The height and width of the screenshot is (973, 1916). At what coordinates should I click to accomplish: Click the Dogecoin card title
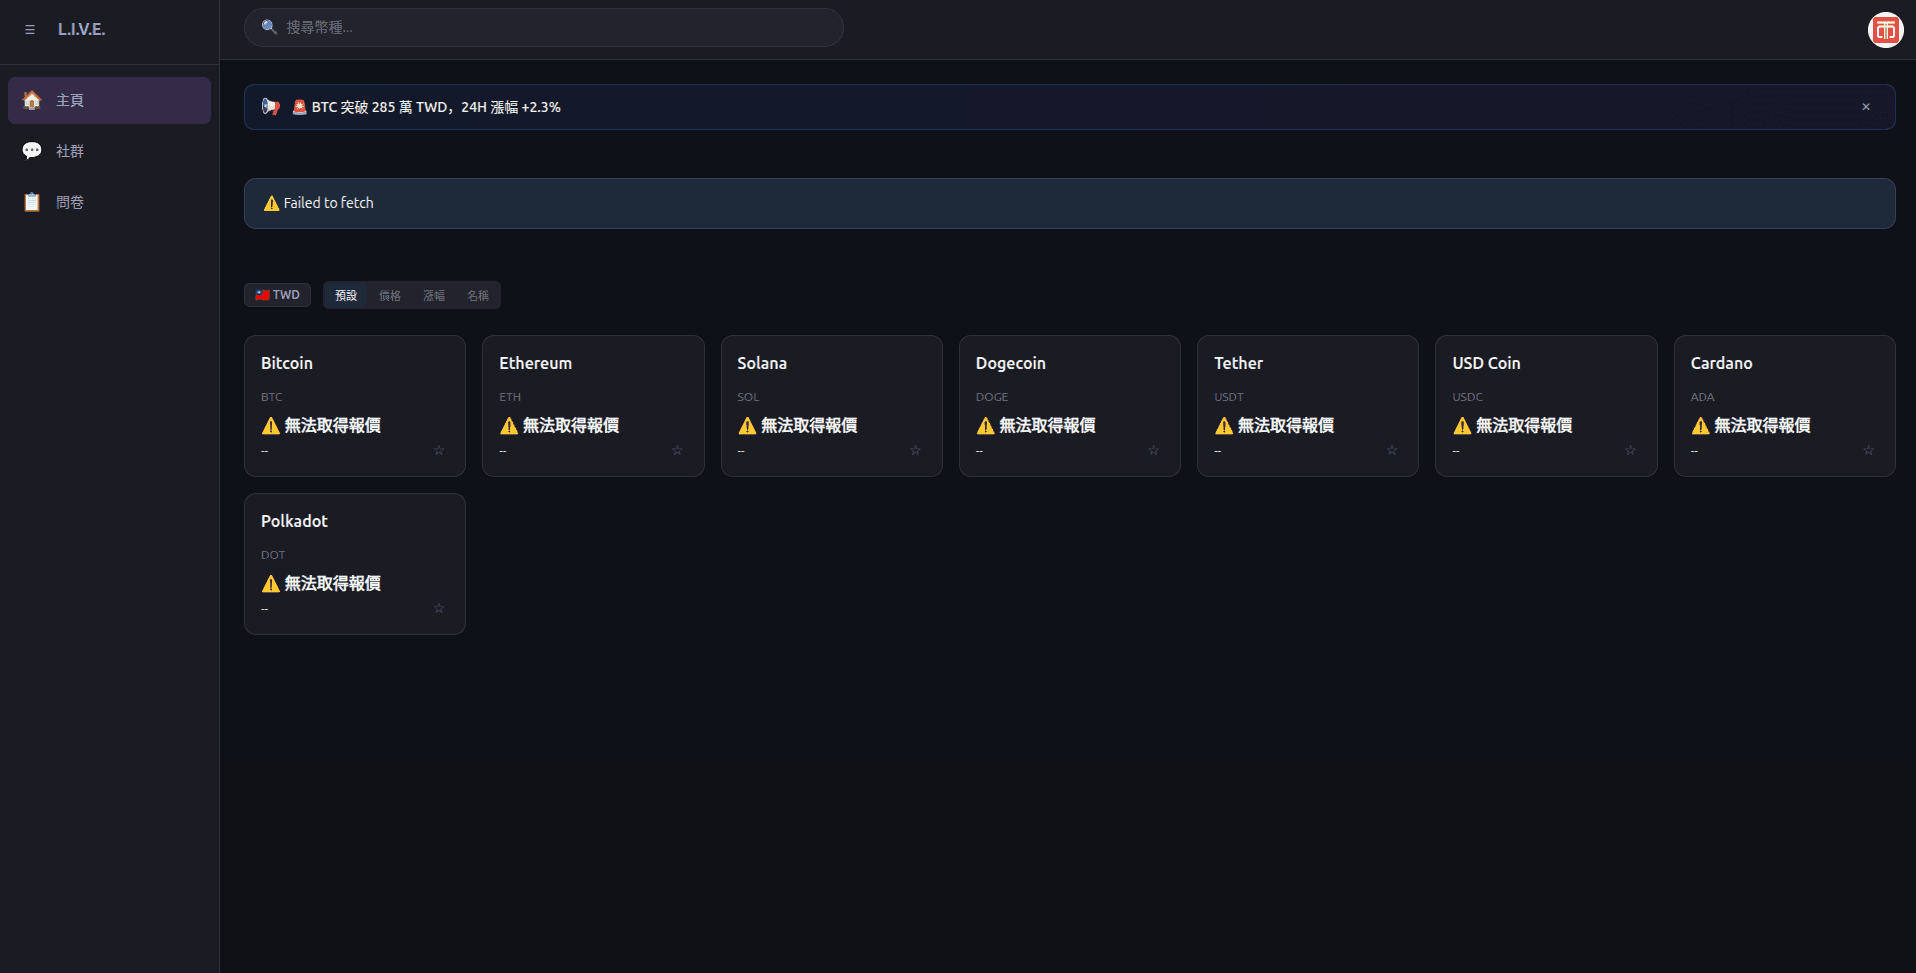coord(1011,363)
